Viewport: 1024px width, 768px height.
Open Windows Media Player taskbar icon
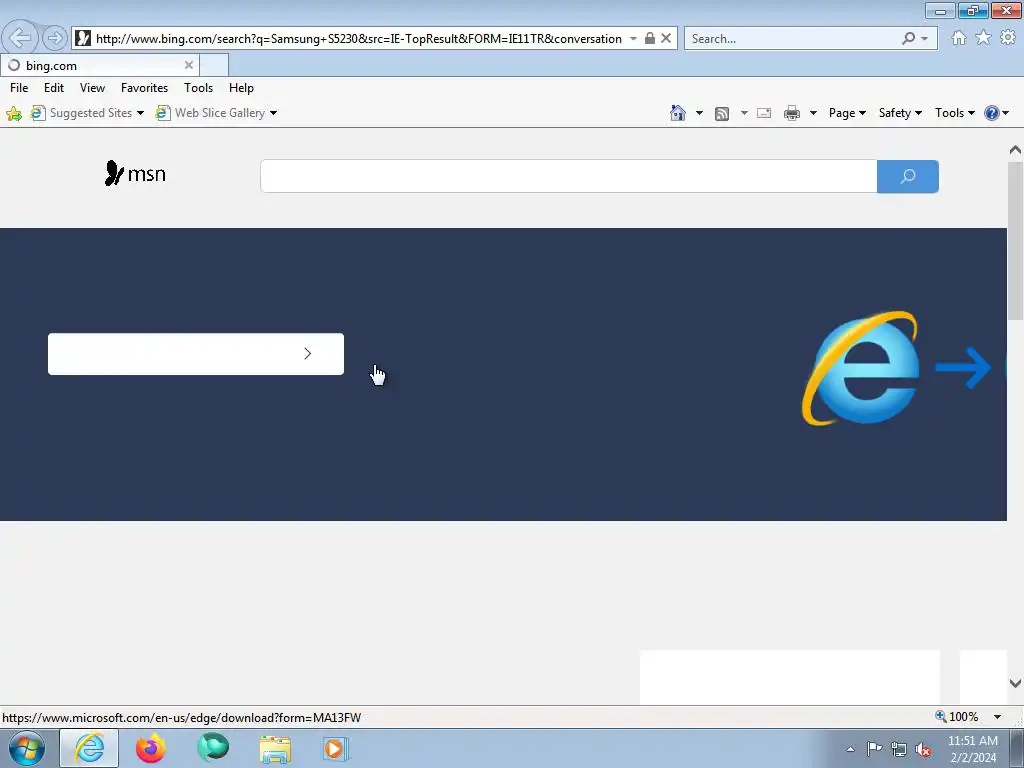point(336,749)
